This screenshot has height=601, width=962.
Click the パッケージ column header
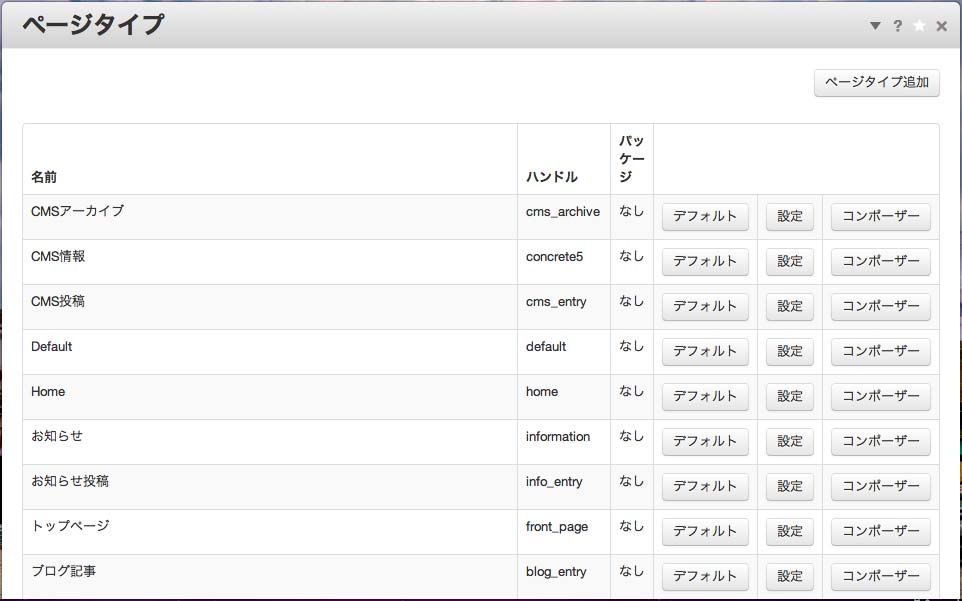click(631, 159)
